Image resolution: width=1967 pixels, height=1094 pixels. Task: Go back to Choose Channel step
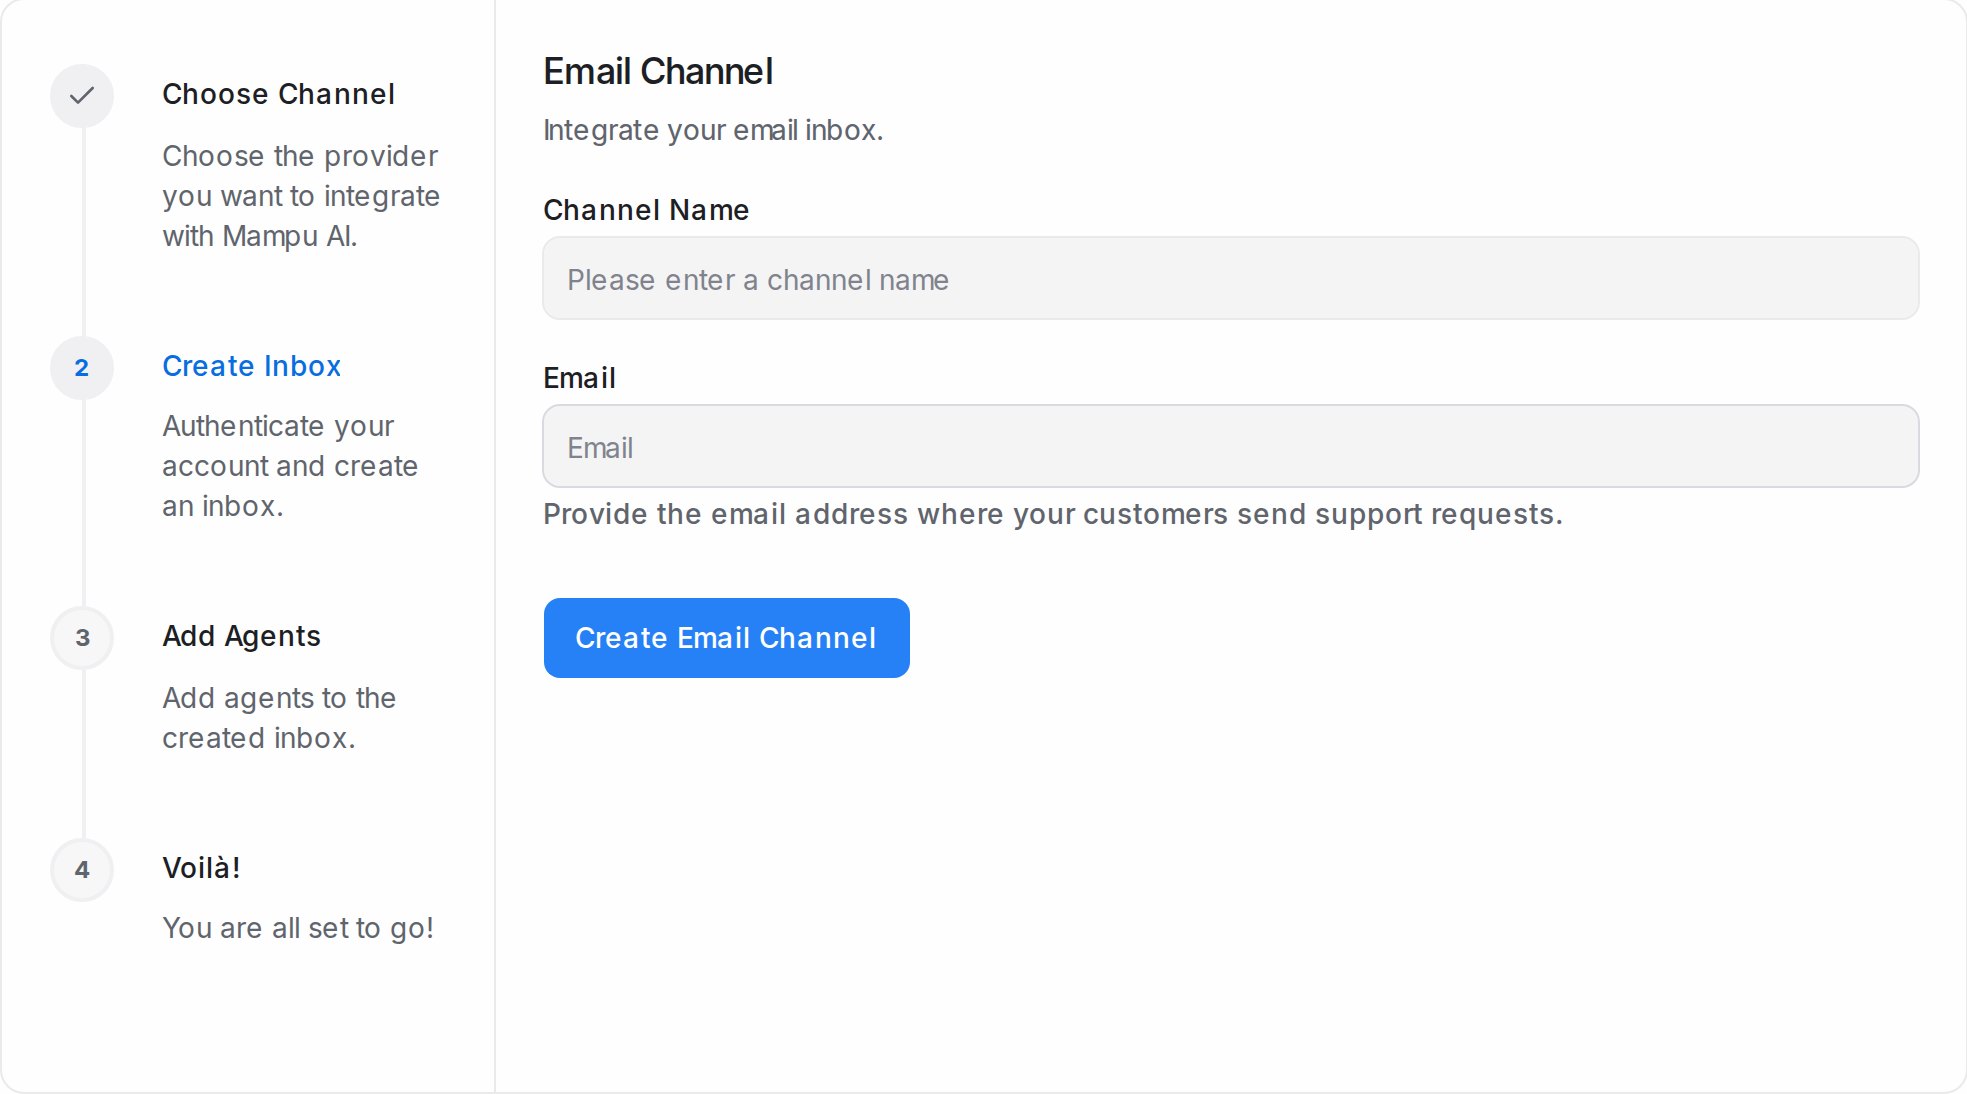pos(278,94)
